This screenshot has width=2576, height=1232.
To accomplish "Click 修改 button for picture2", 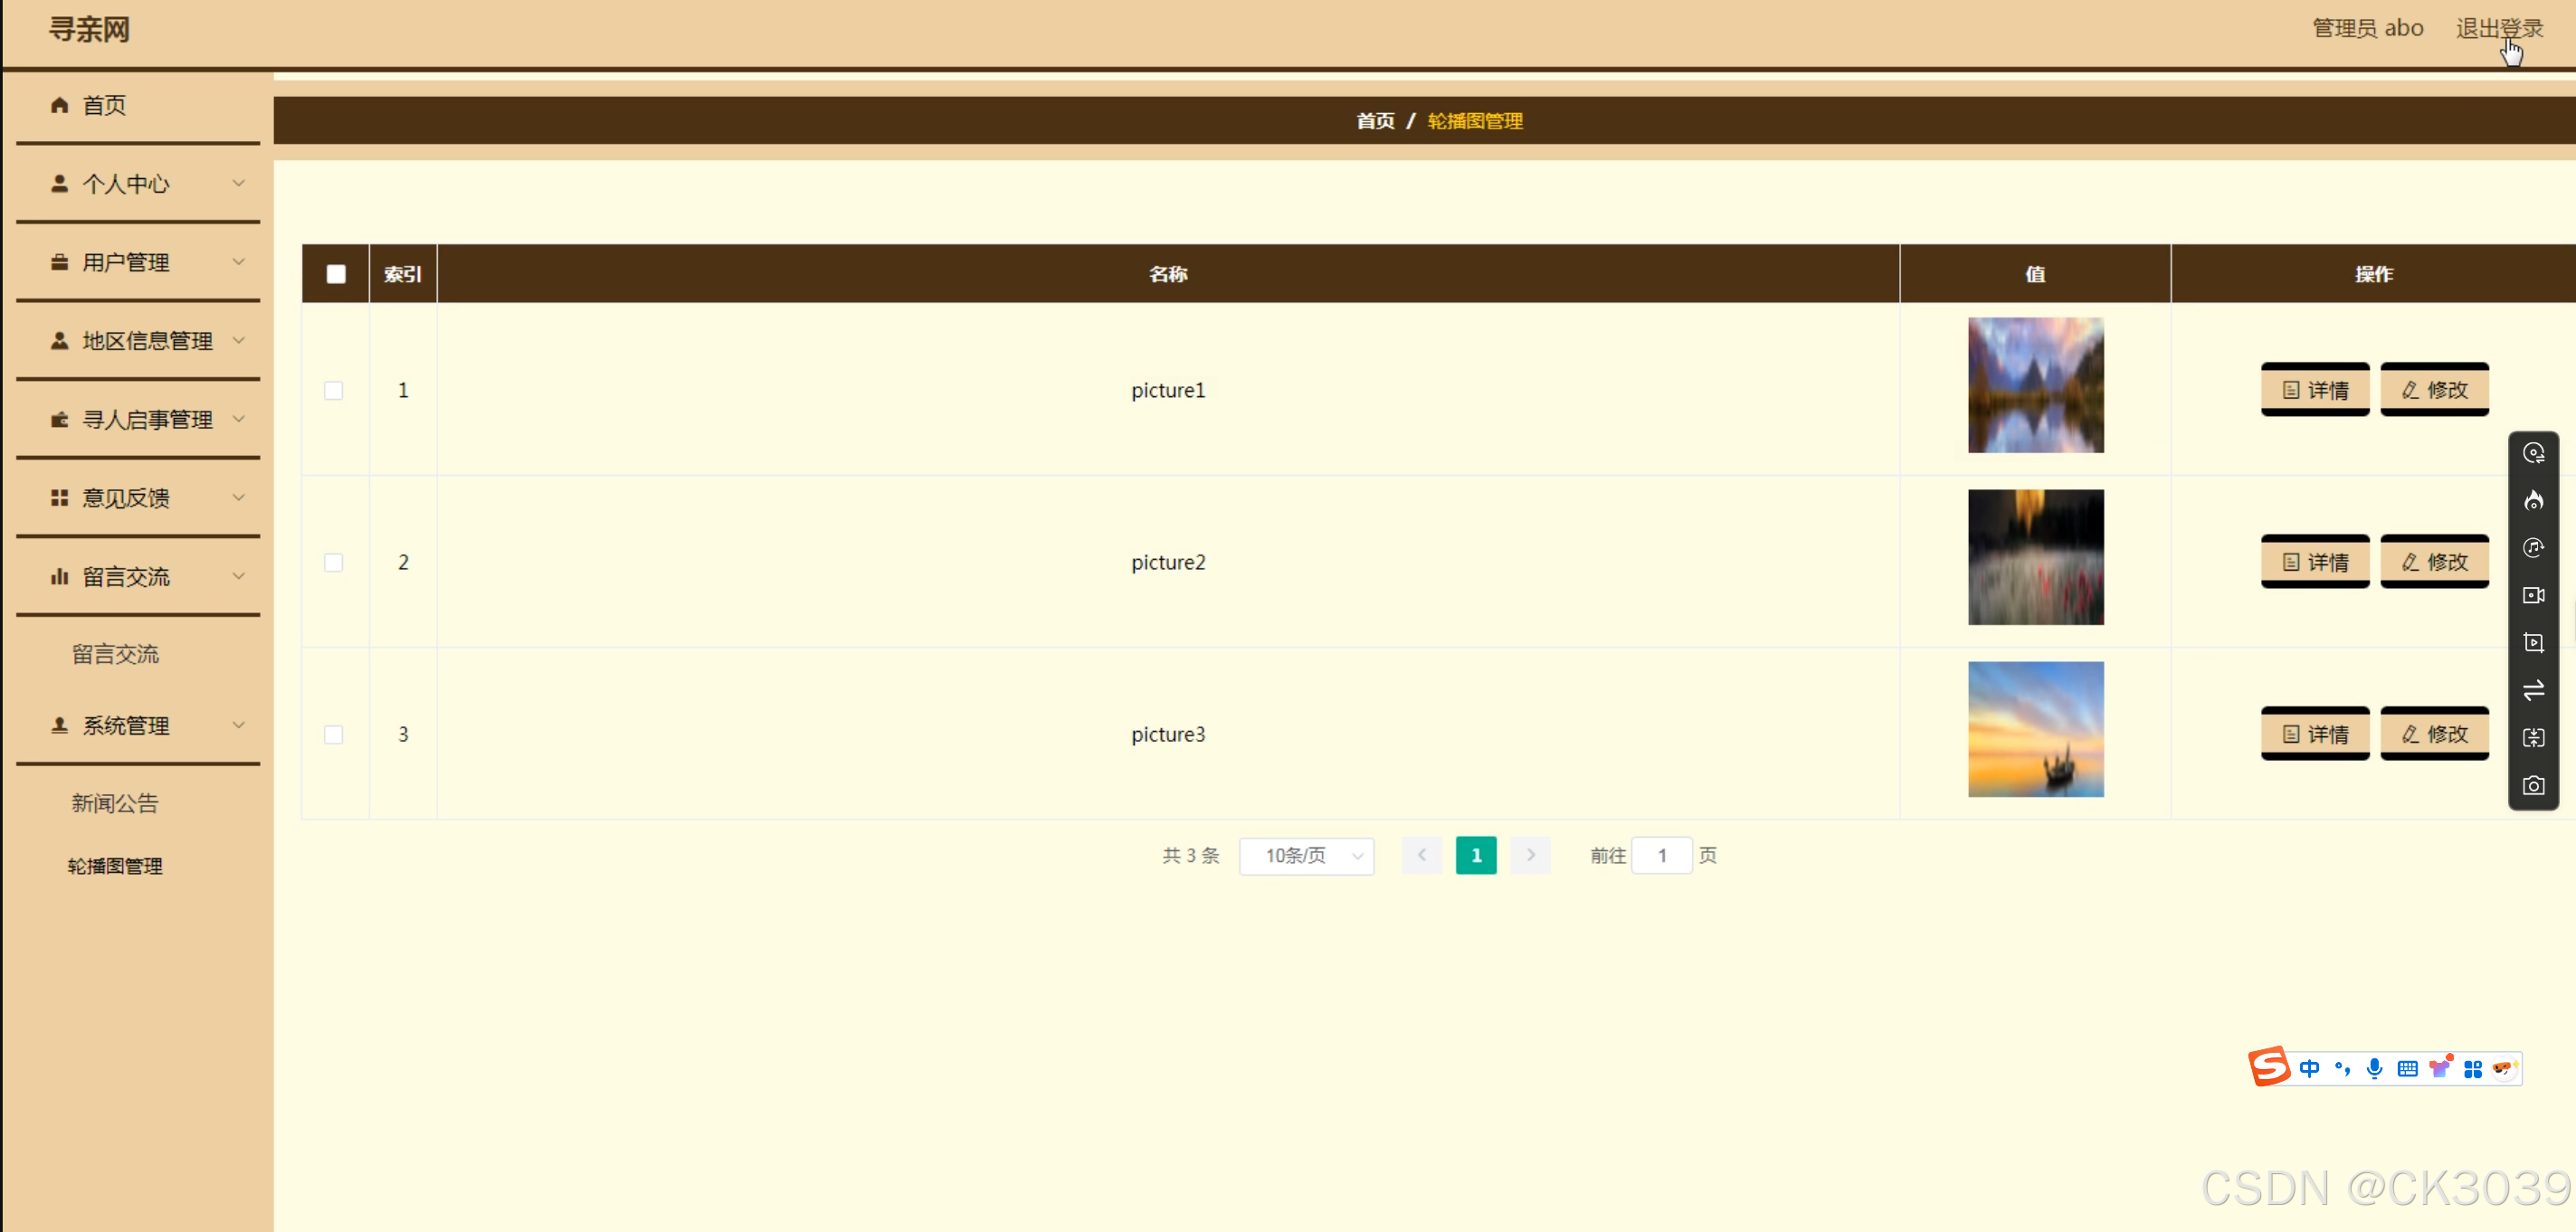I will point(2434,562).
